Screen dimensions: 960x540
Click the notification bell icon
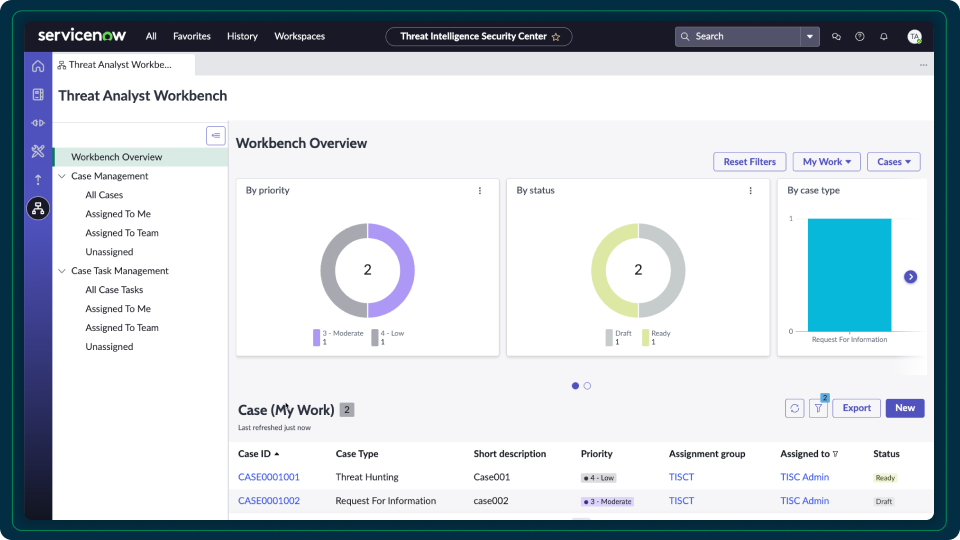pos(883,37)
